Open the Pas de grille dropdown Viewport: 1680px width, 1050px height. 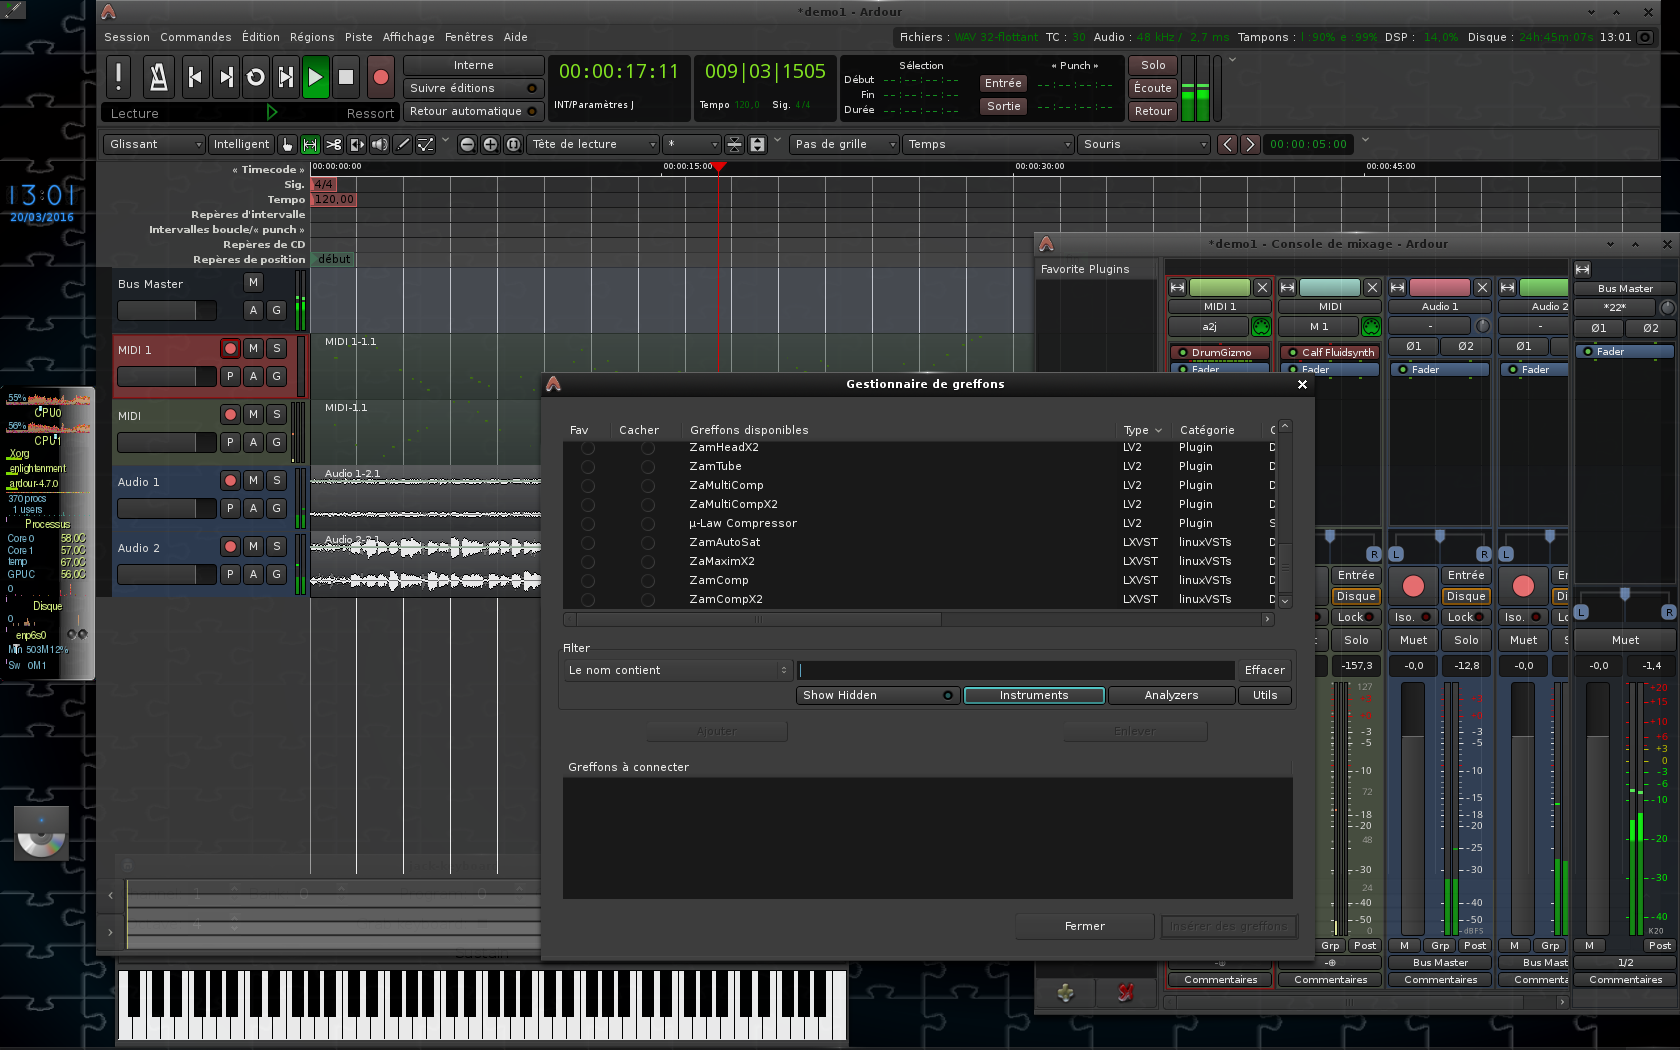pyautogui.click(x=844, y=144)
